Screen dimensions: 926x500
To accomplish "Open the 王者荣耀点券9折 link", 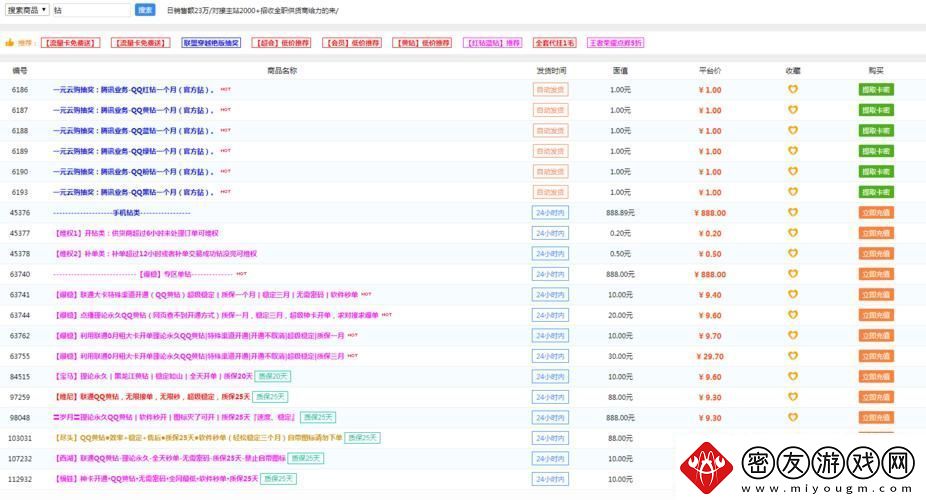I will (615, 43).
